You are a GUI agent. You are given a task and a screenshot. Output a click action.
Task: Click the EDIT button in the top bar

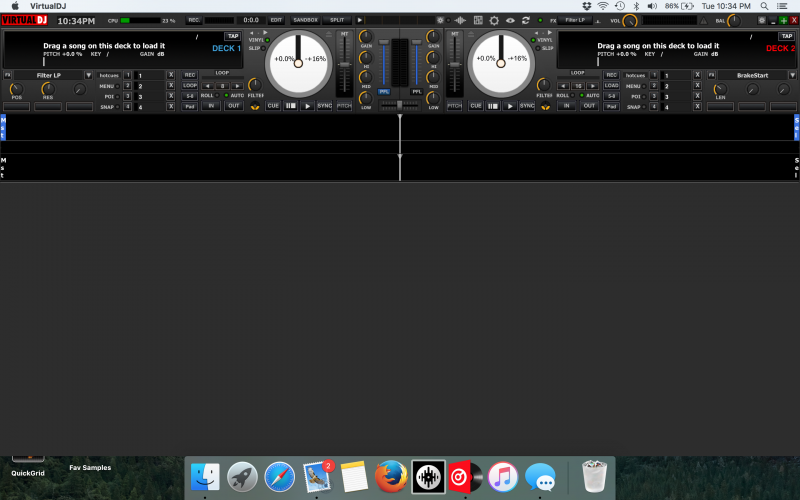(276, 20)
